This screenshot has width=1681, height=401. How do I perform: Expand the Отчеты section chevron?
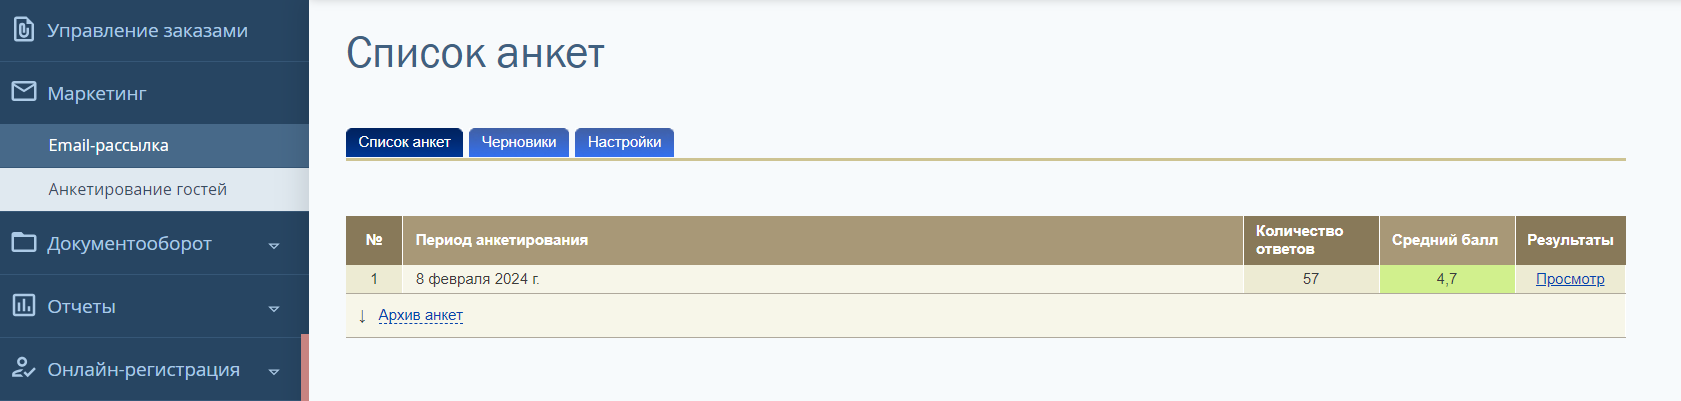(x=274, y=308)
